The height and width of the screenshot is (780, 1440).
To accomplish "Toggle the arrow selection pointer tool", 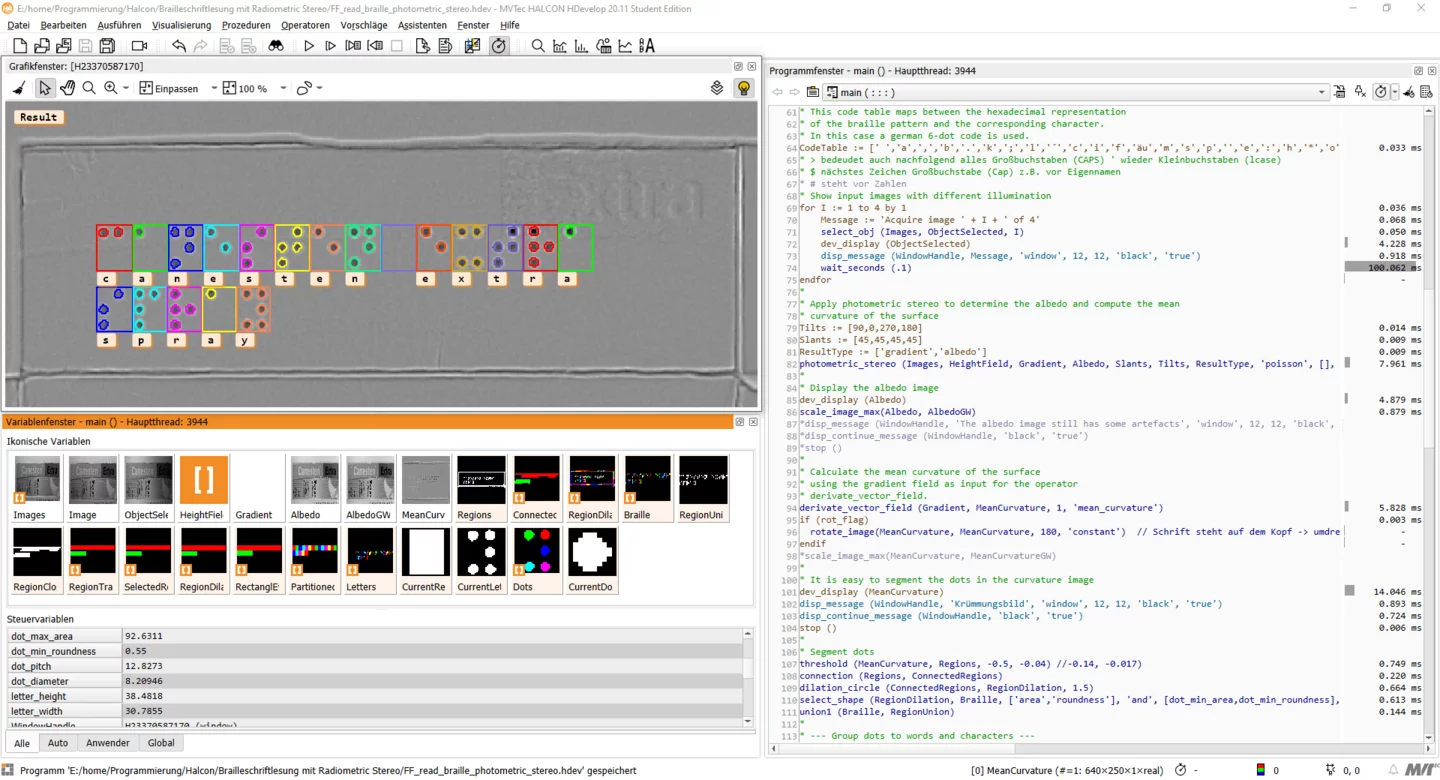I will tap(44, 88).
